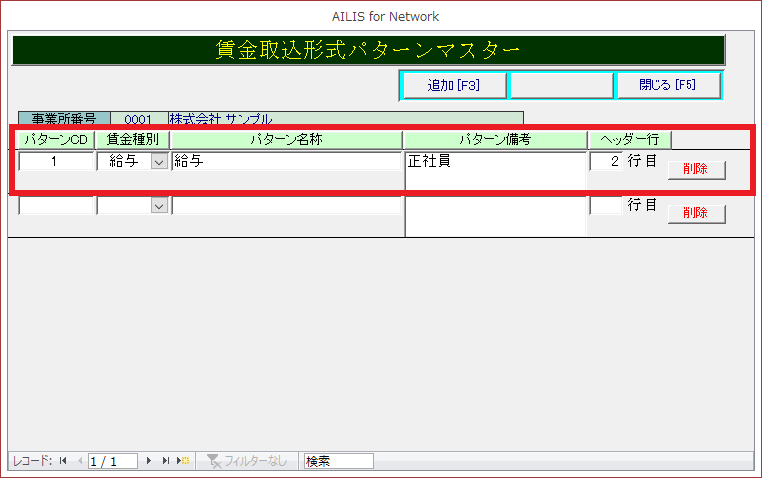
Task: Go to previous record arrow
Action: pos(79,461)
